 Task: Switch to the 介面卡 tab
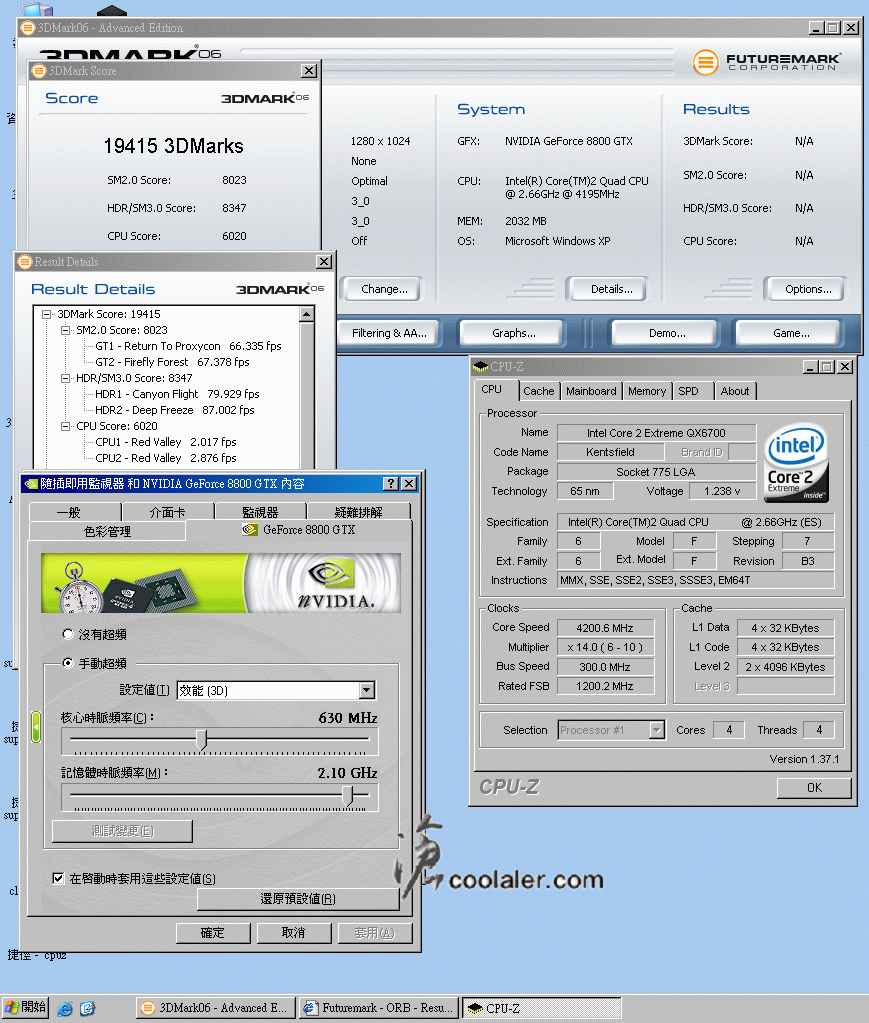coord(168,512)
